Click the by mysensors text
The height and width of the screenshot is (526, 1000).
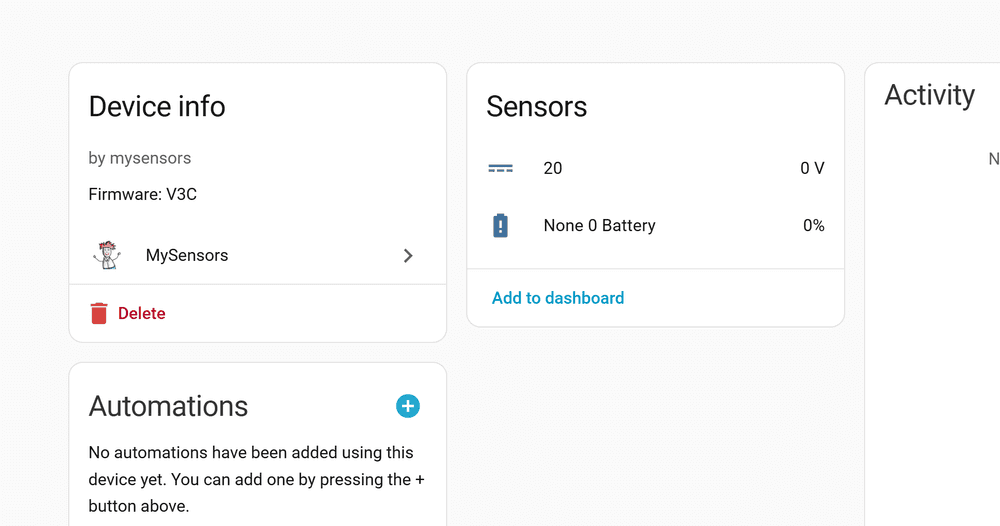click(140, 158)
